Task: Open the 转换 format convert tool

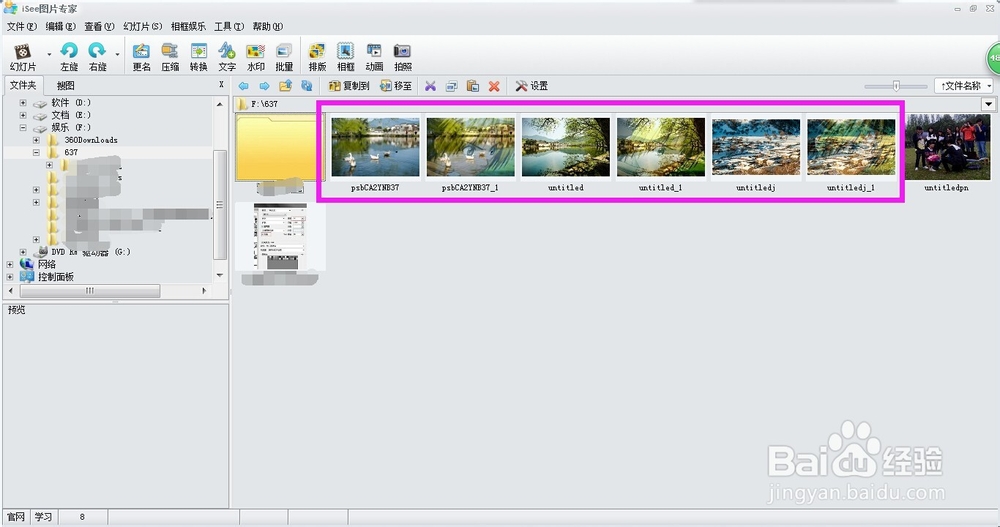Action: [199, 56]
